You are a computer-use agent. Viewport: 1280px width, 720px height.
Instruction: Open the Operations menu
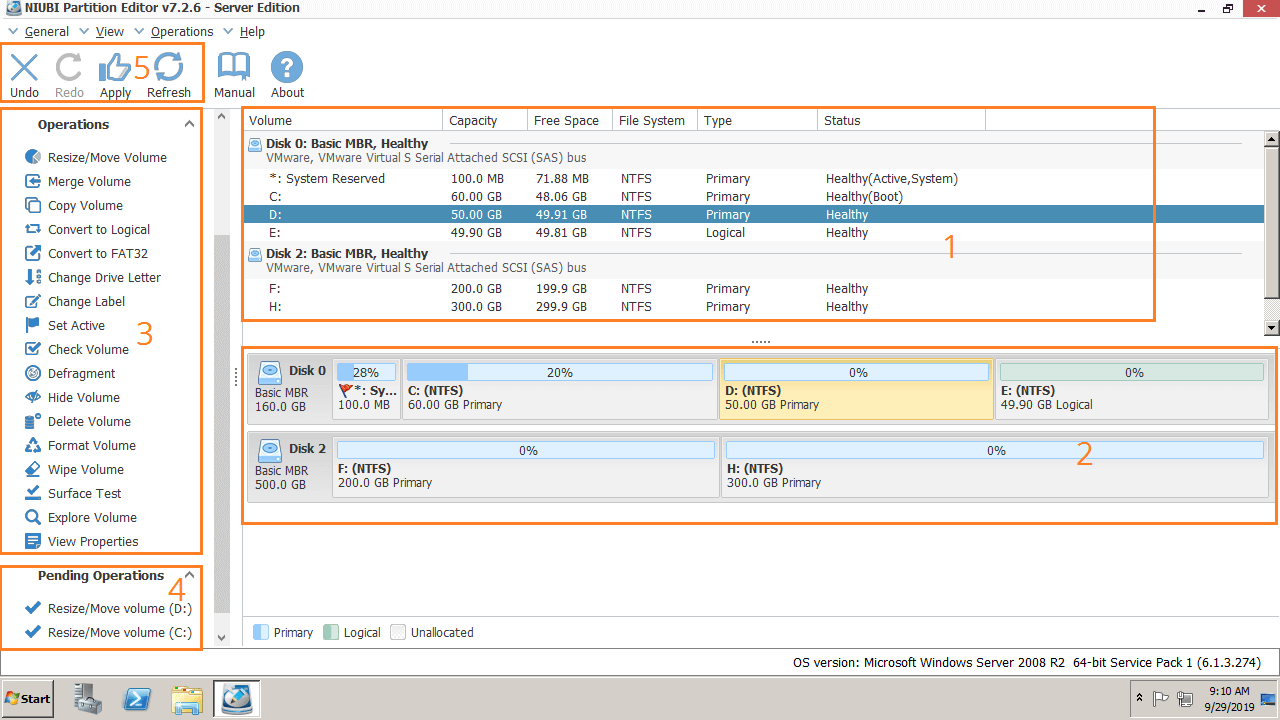[181, 31]
